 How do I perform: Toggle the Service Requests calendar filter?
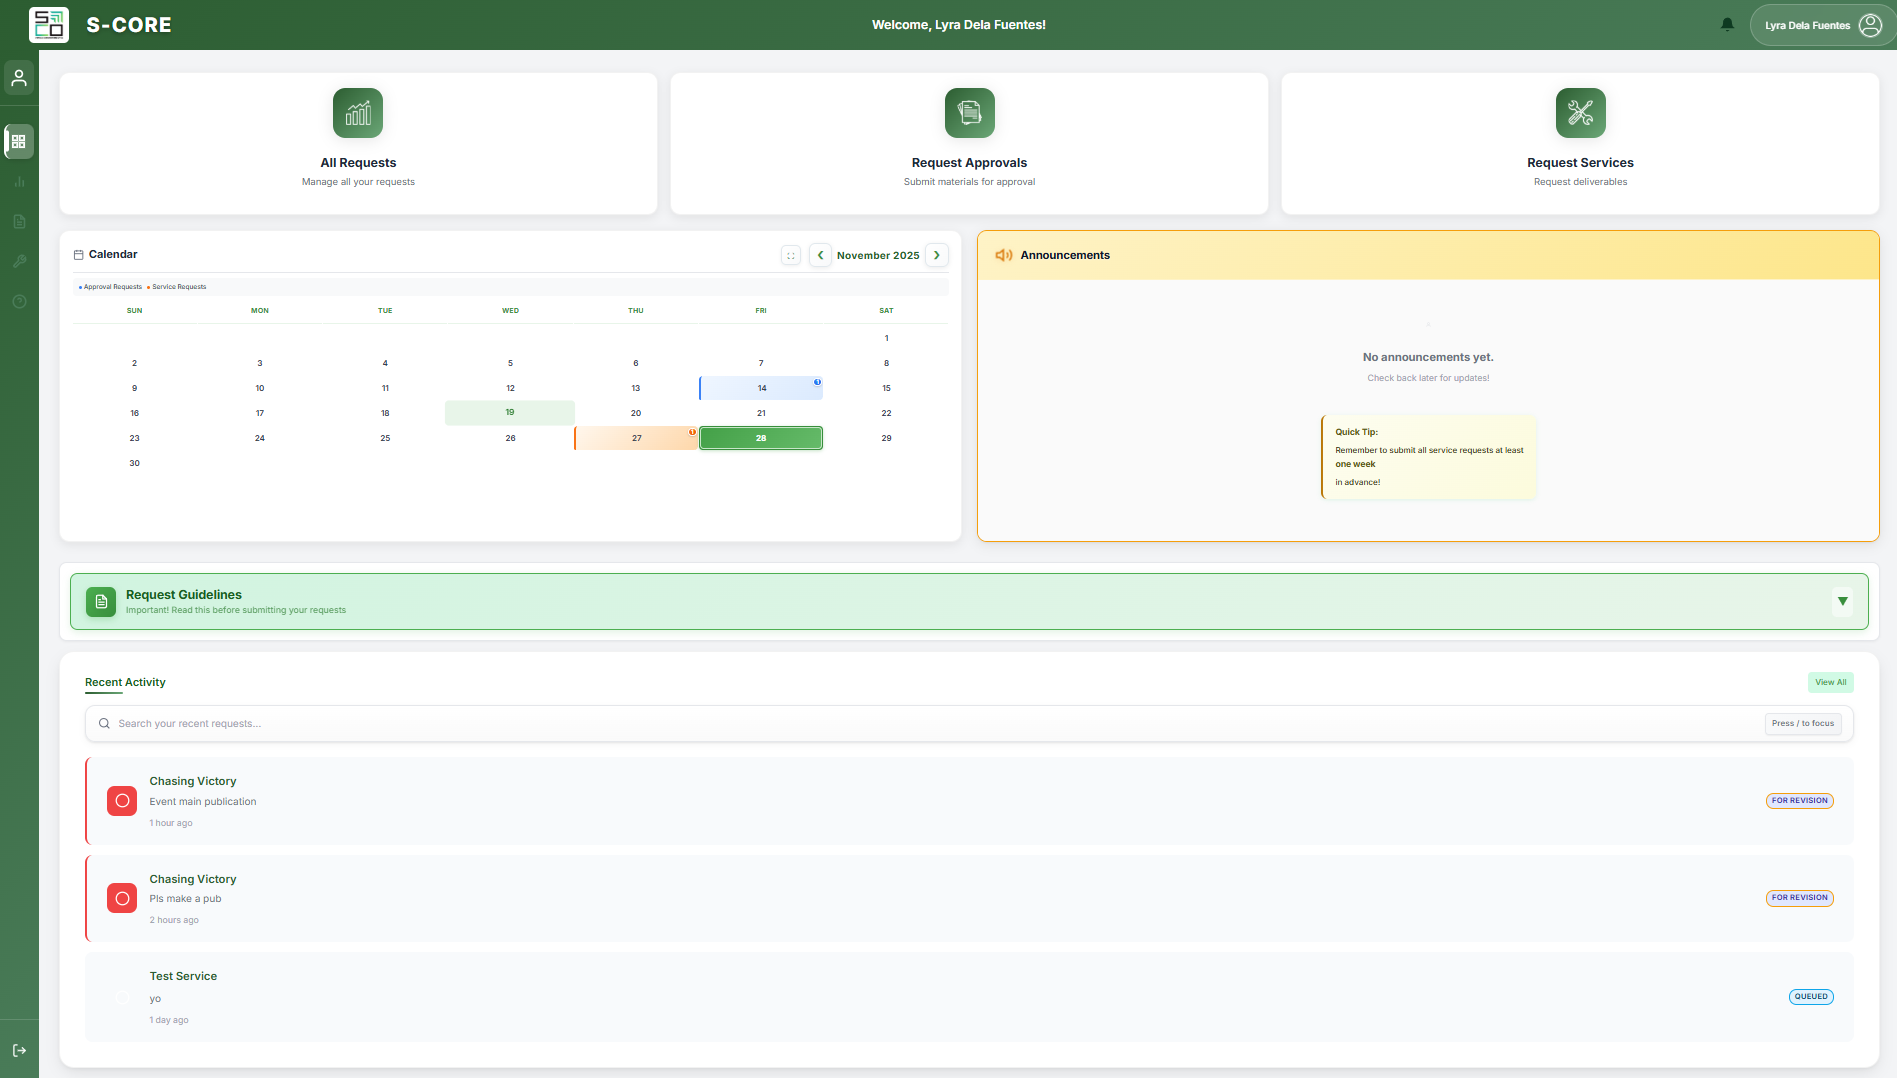click(x=177, y=286)
